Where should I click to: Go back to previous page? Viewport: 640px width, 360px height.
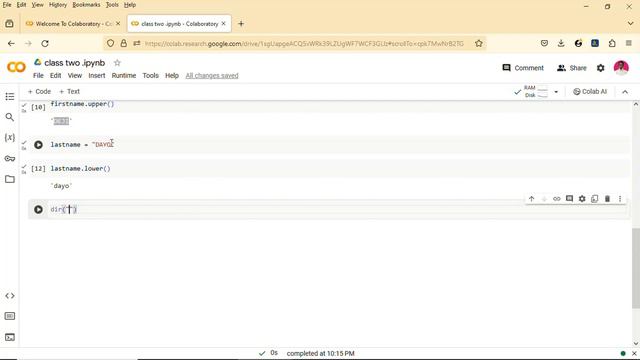(11, 43)
